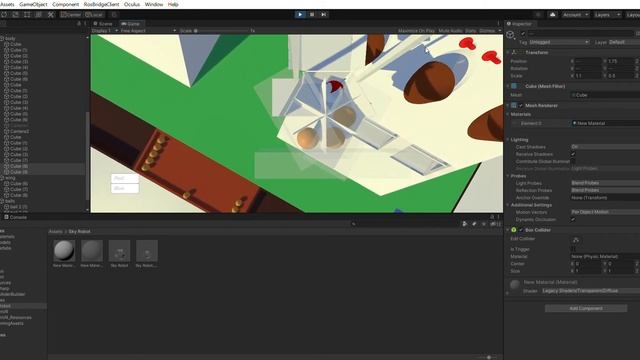This screenshot has width=640, height=360.
Task: Collapse the Lighting section
Action: tap(508, 140)
